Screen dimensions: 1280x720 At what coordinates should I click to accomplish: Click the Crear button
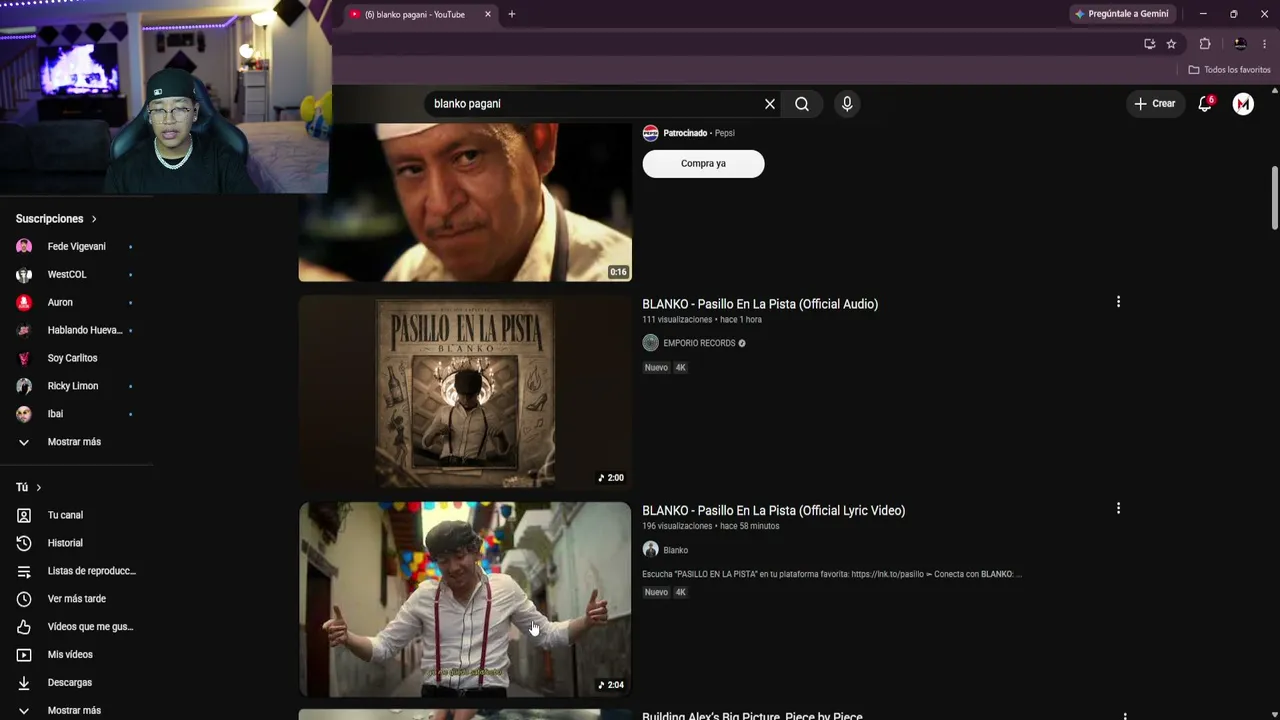coord(1154,104)
